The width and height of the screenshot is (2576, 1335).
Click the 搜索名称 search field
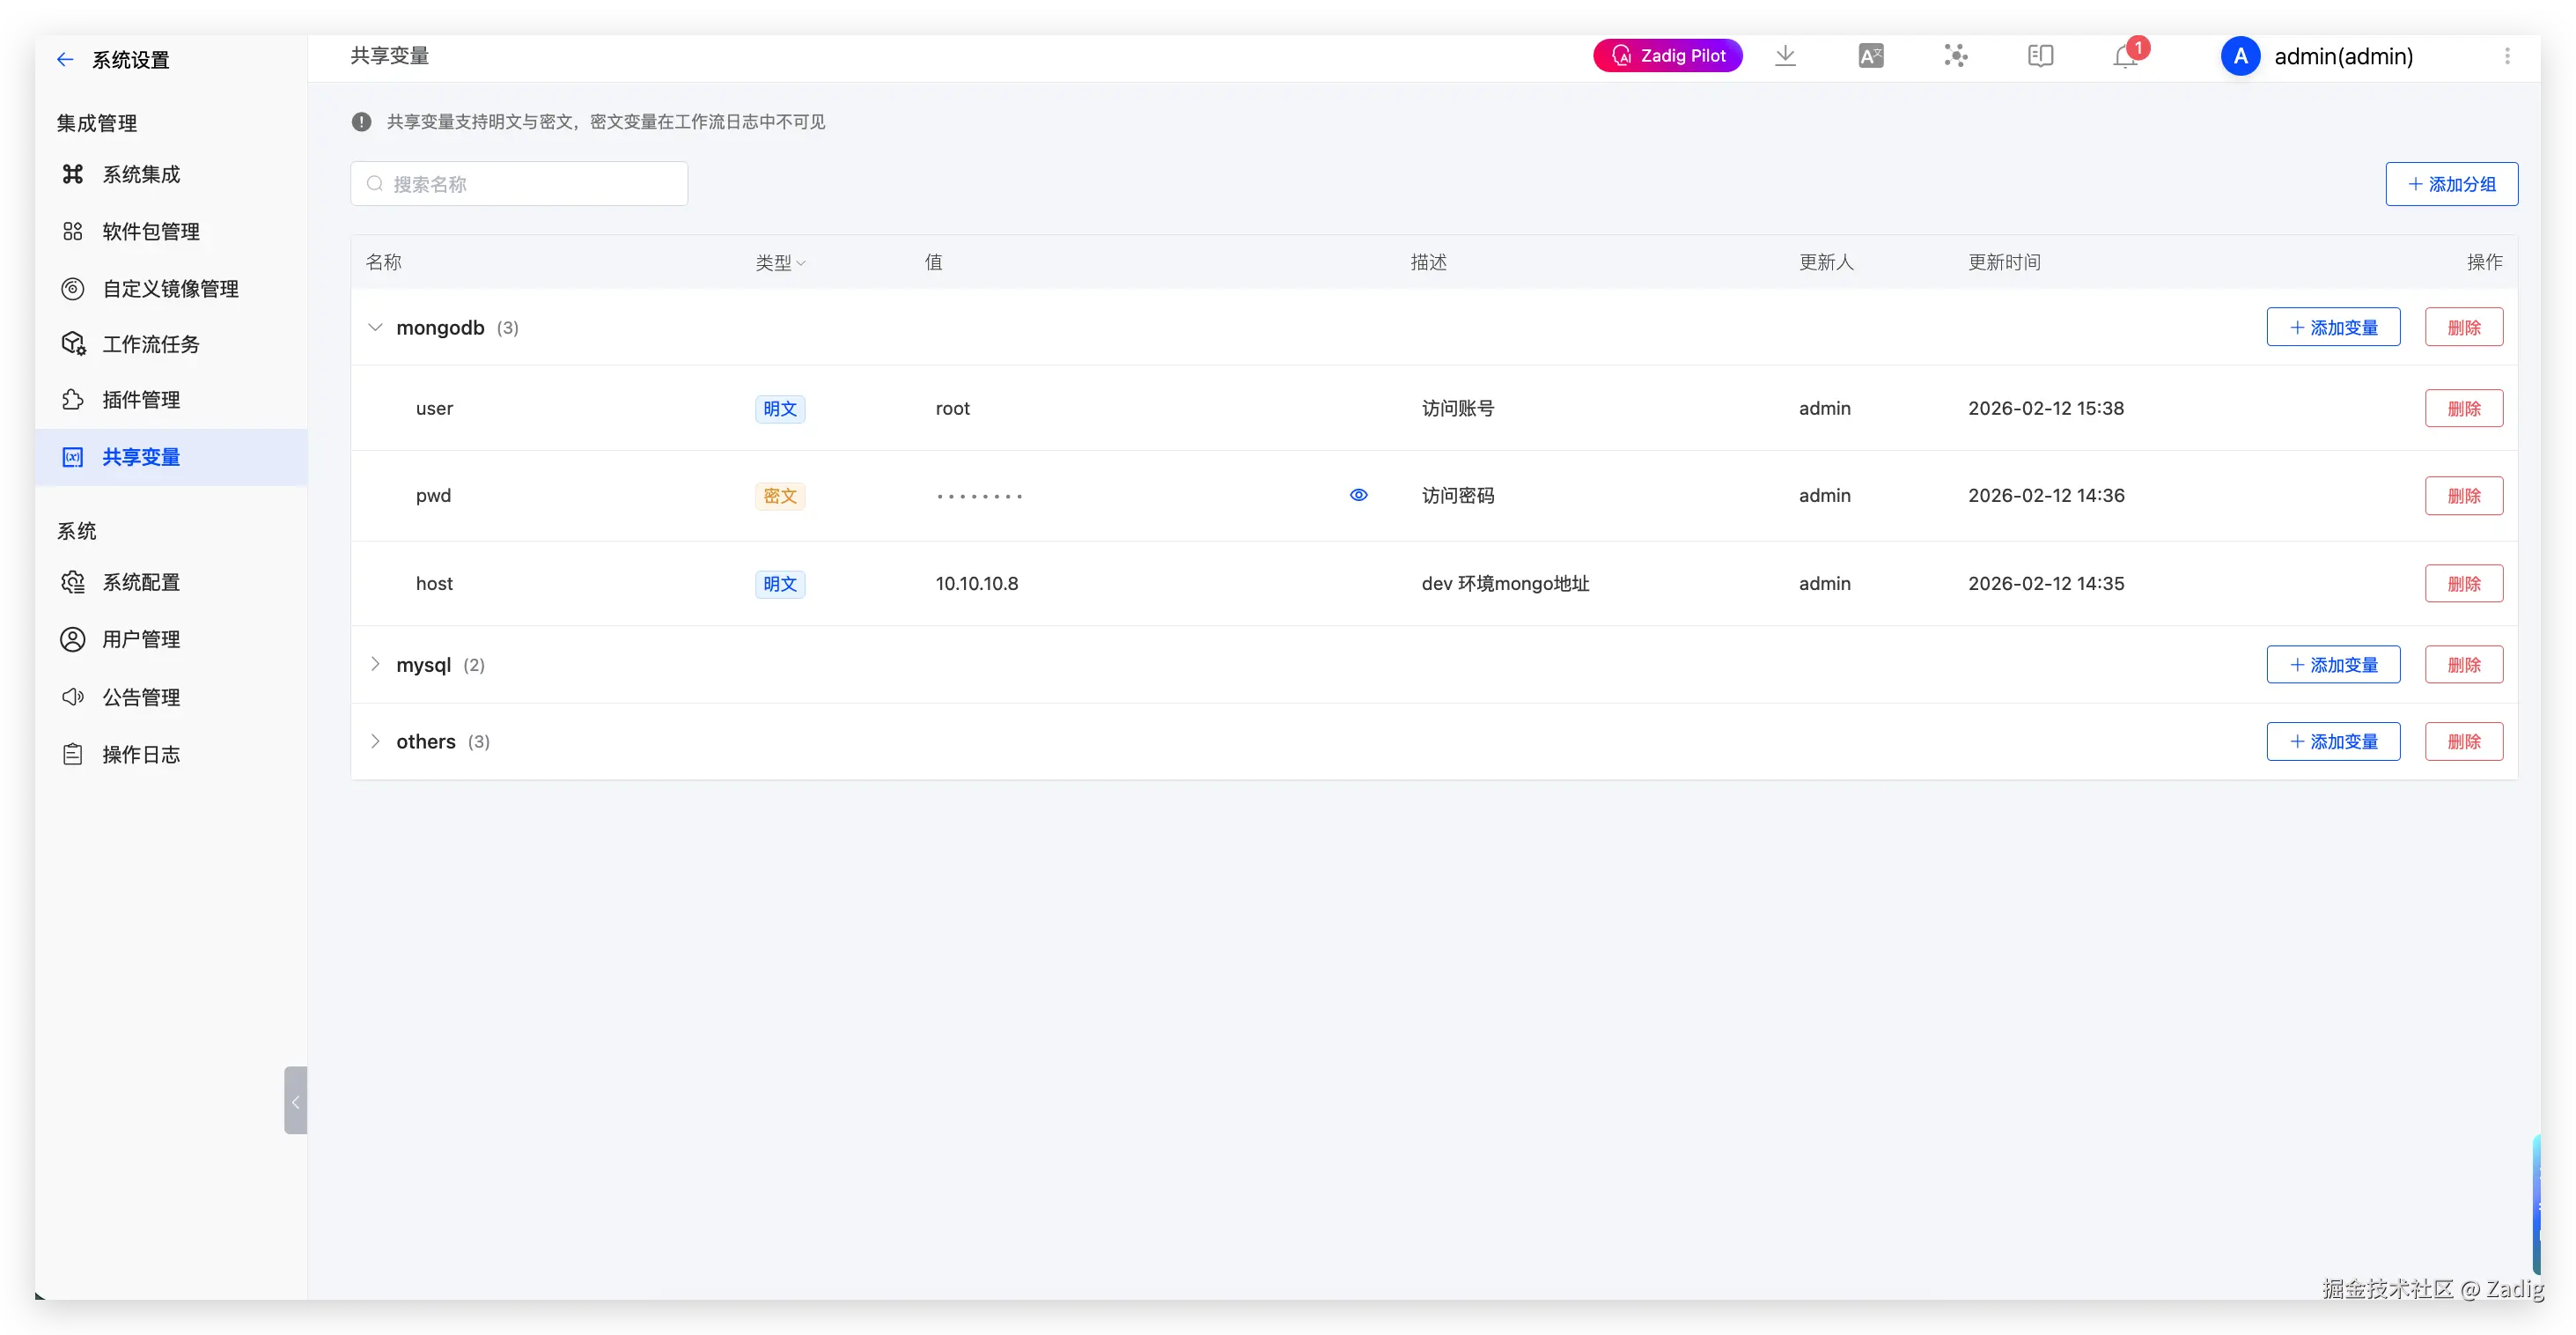(520, 184)
